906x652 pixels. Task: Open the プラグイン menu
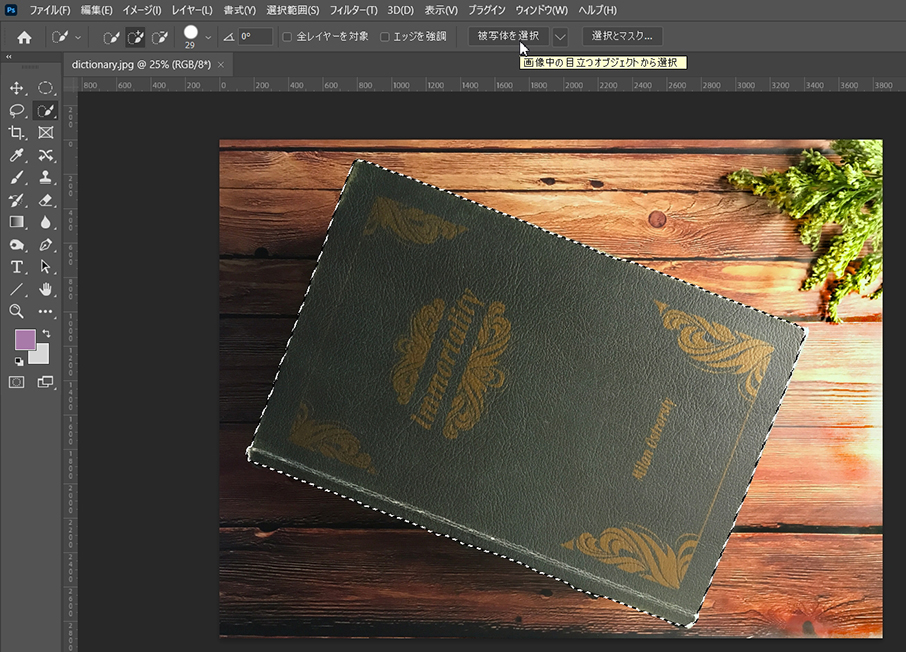point(487,10)
